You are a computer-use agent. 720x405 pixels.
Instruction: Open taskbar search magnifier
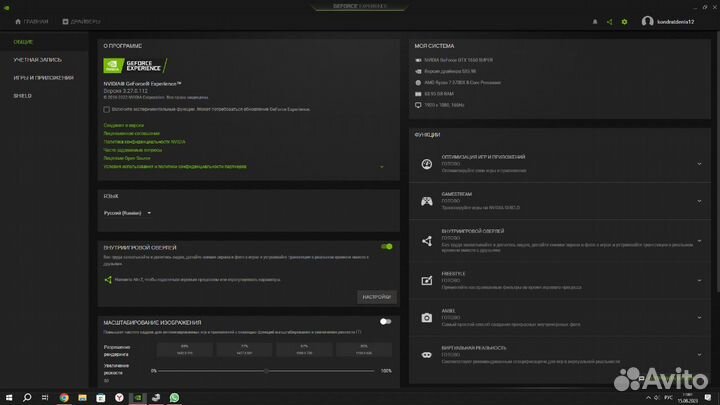pos(27,397)
